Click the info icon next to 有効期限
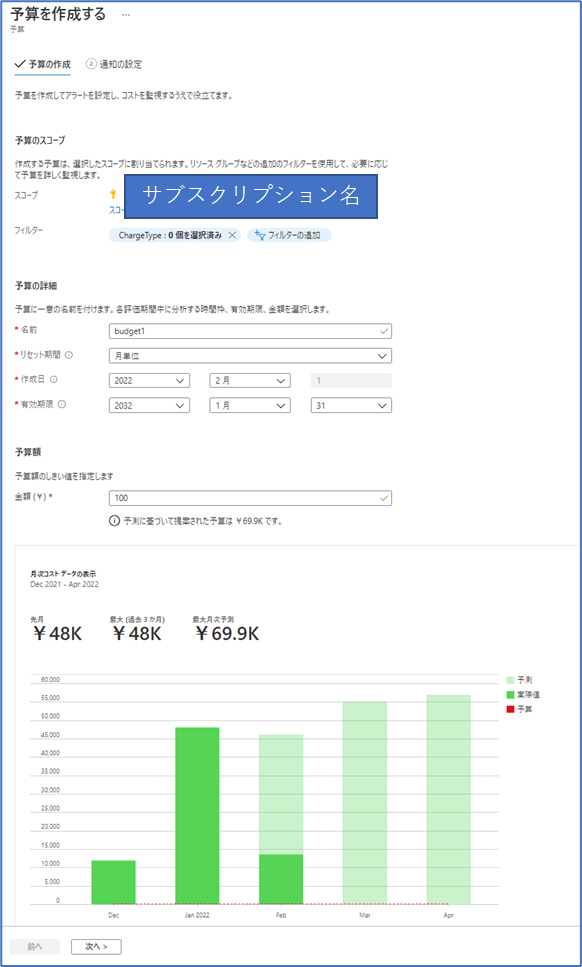The image size is (582, 967). 62,405
